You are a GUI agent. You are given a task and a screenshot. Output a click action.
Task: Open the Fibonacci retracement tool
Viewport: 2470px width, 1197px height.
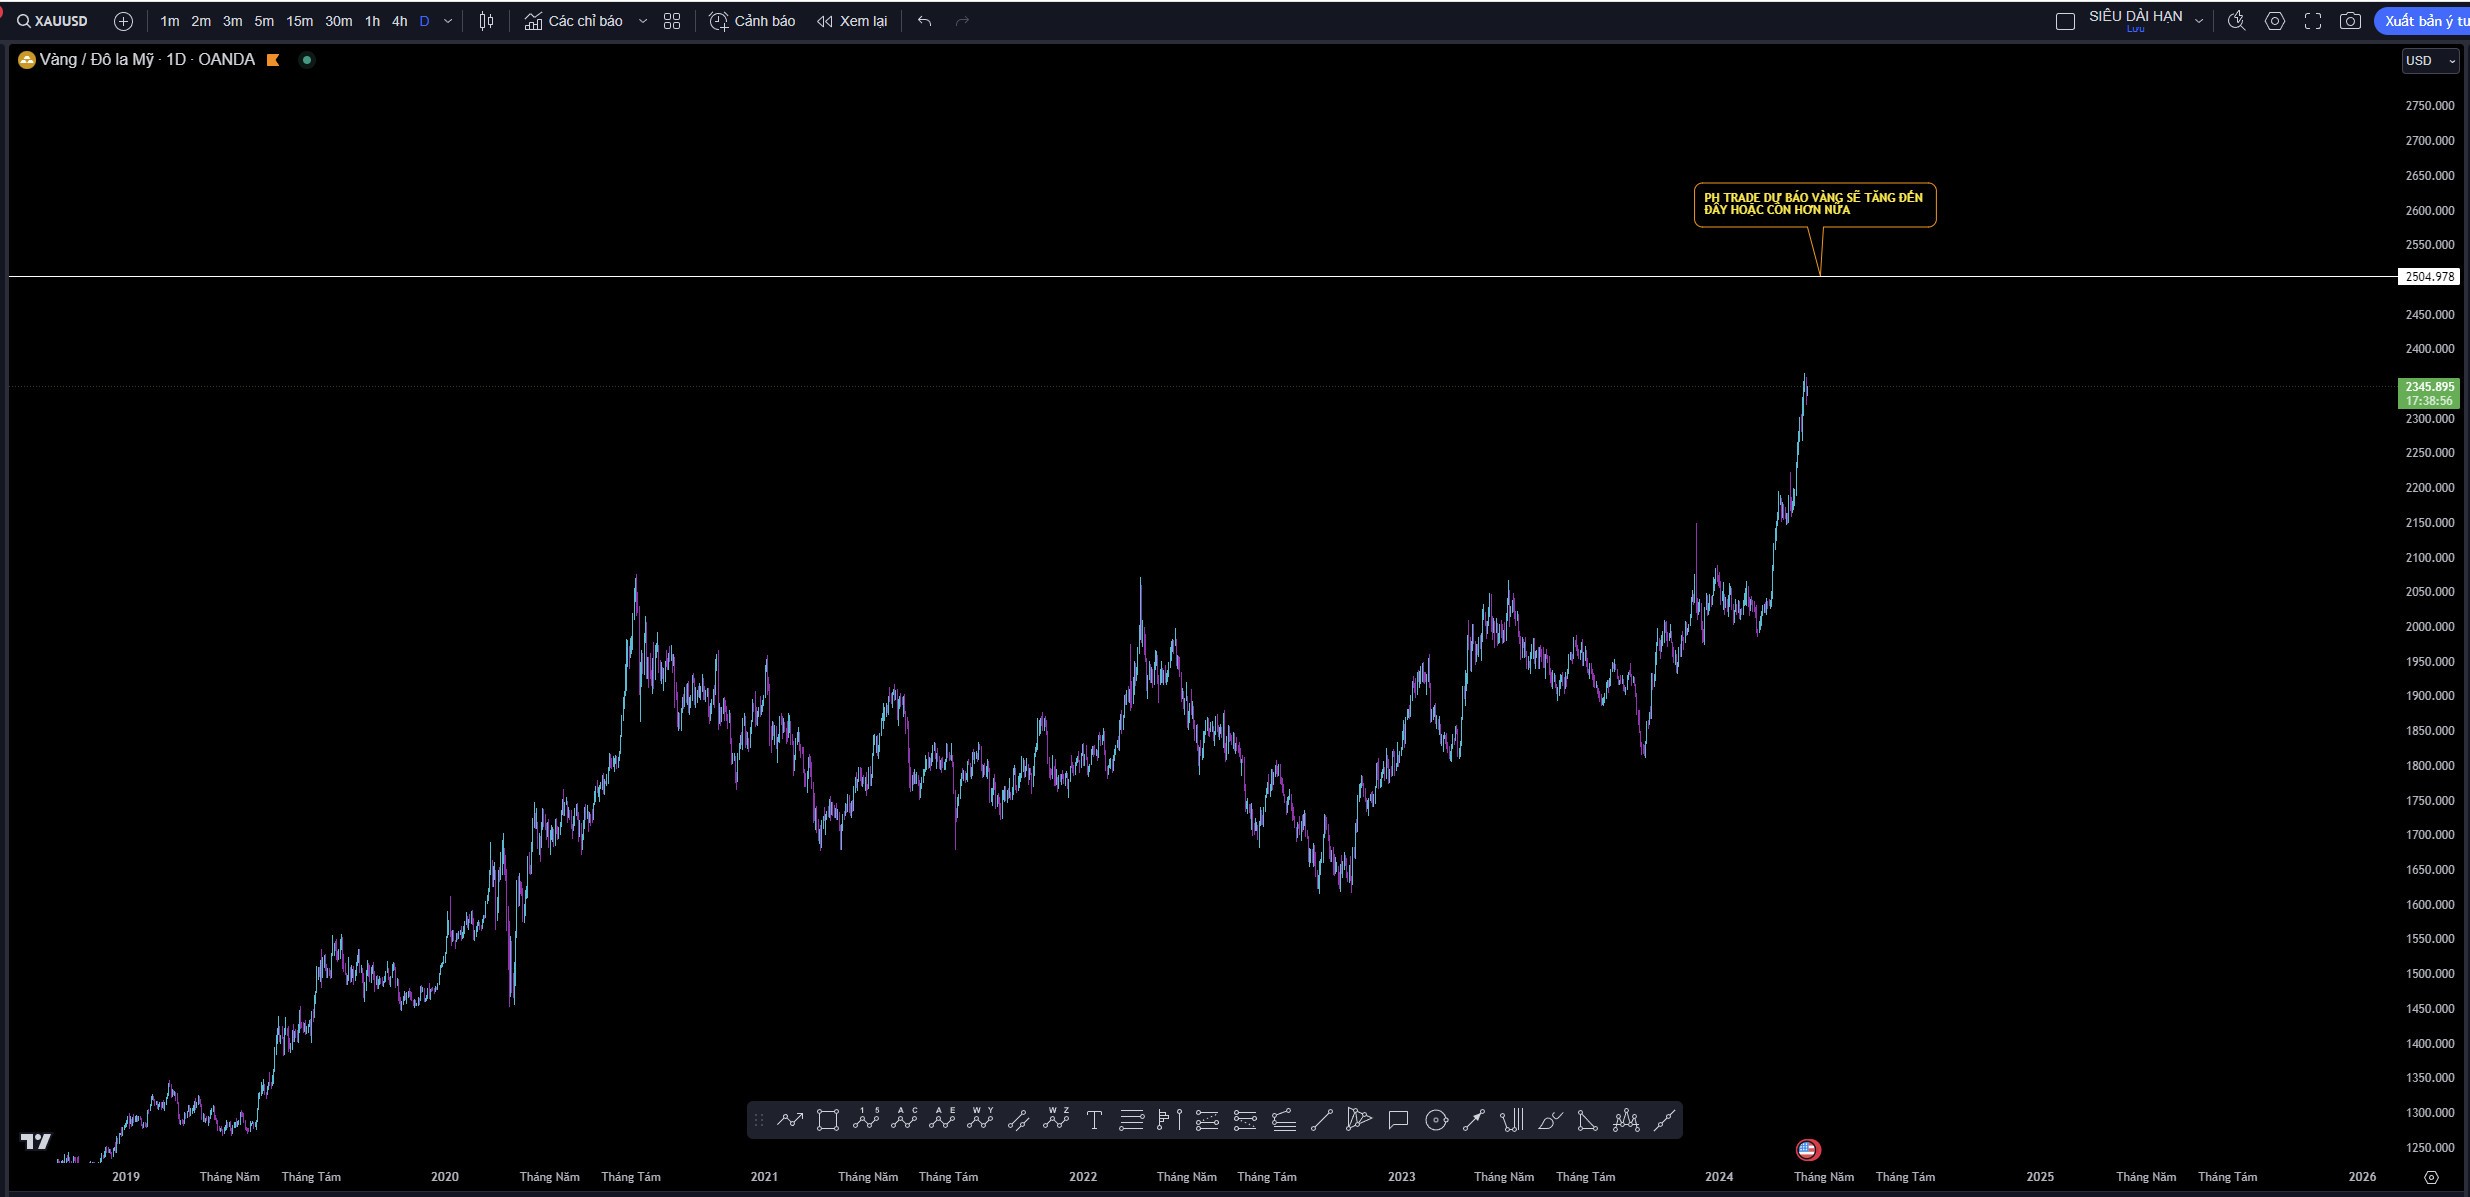coord(1132,1120)
